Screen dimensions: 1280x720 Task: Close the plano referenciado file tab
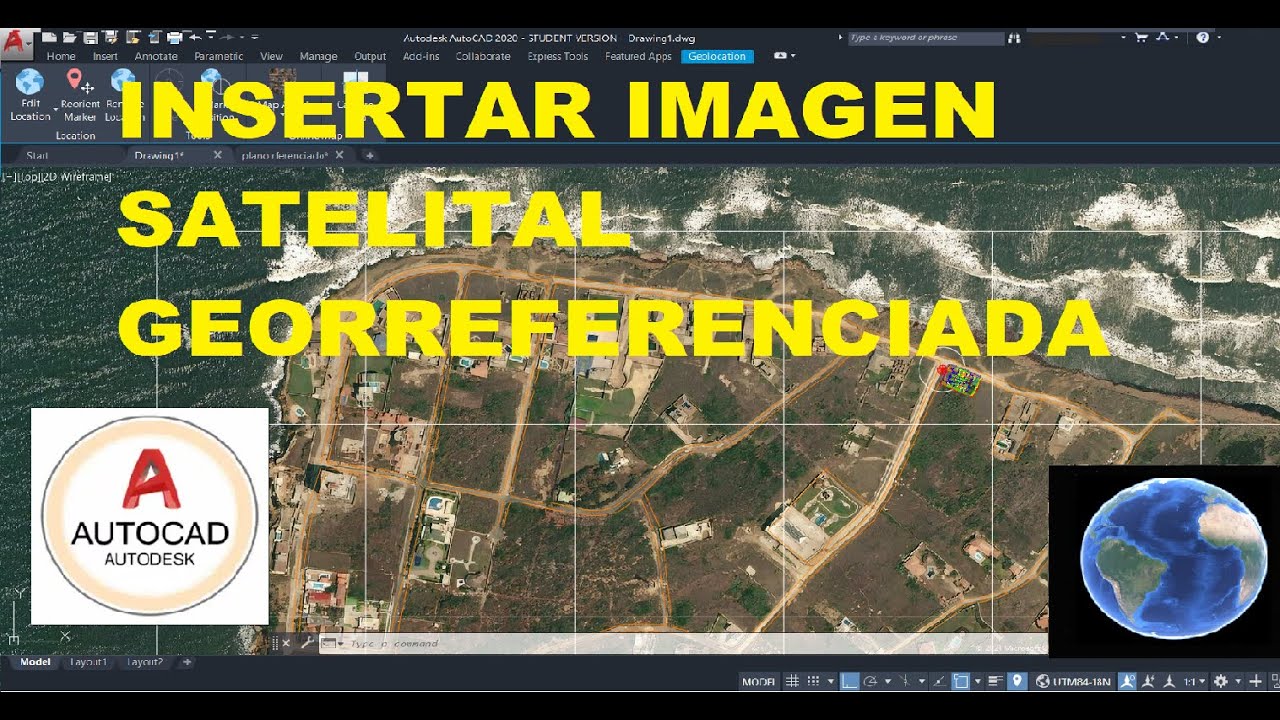pyautogui.click(x=339, y=155)
